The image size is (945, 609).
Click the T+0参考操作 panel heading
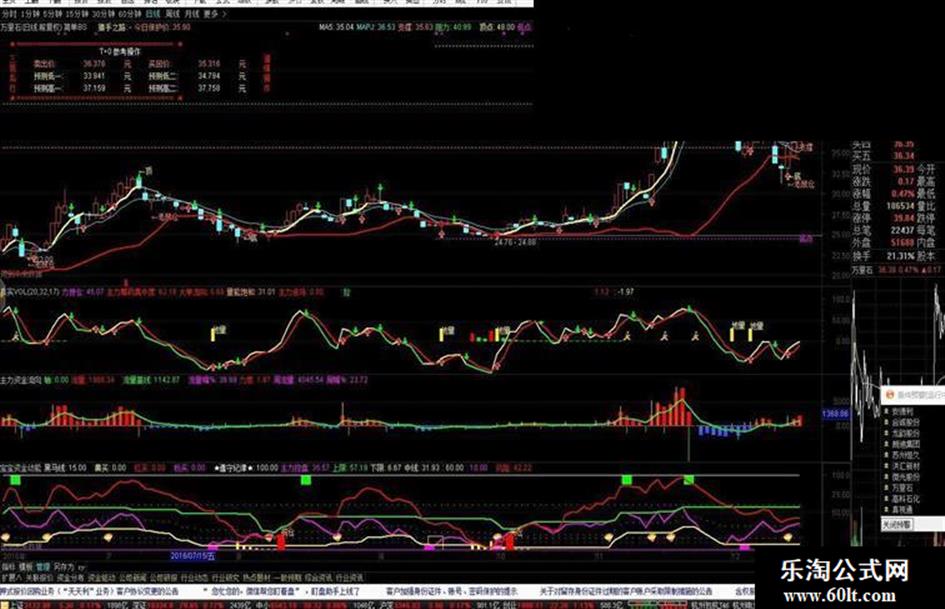[x=120, y=52]
